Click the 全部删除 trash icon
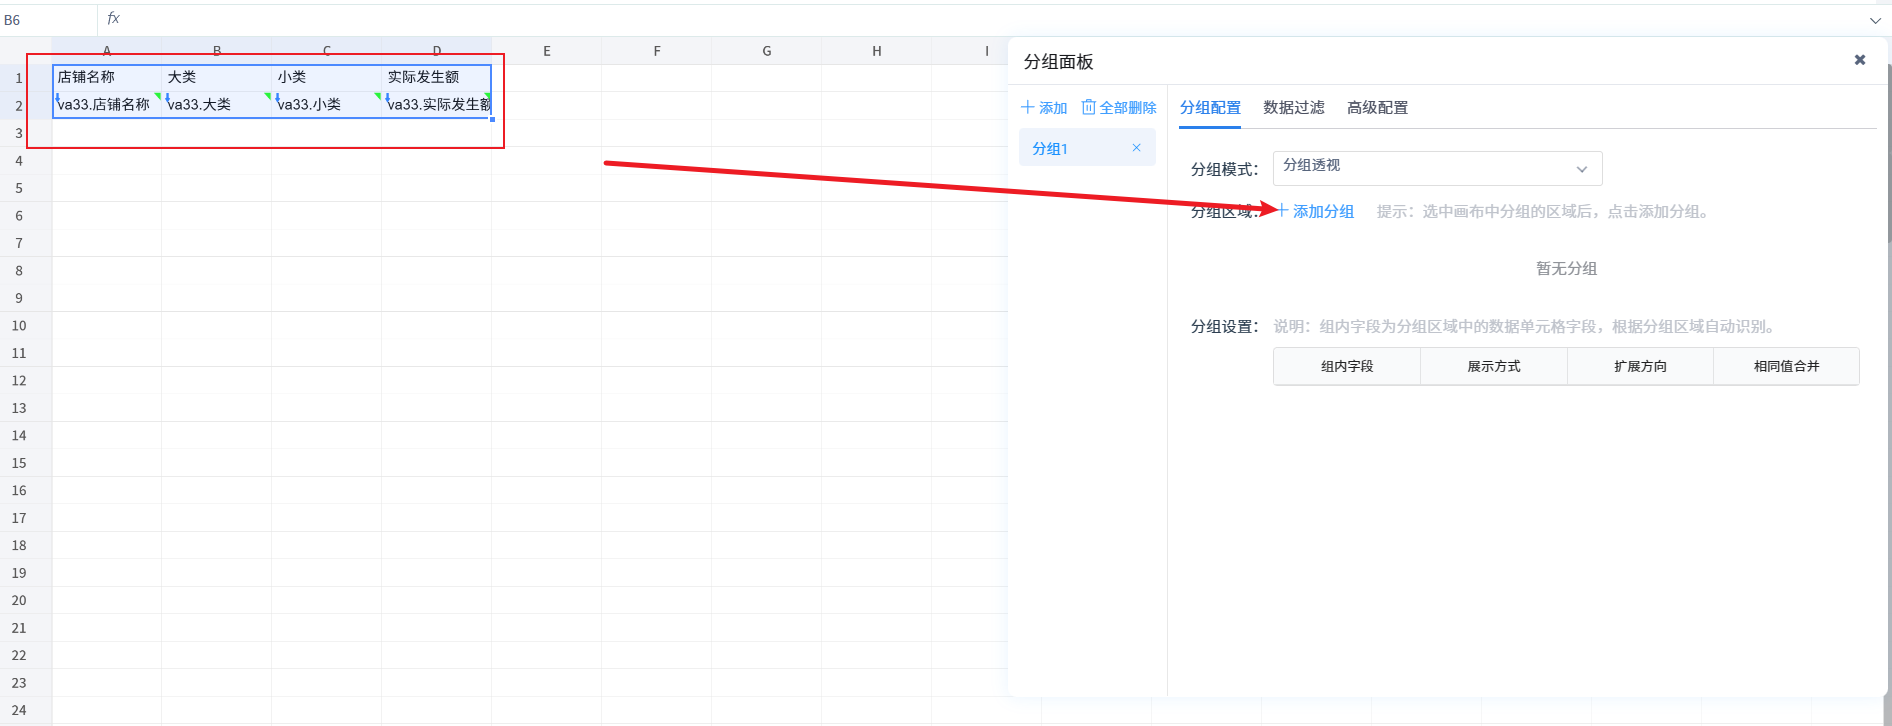Screen dimensions: 1892x726 1088,108
